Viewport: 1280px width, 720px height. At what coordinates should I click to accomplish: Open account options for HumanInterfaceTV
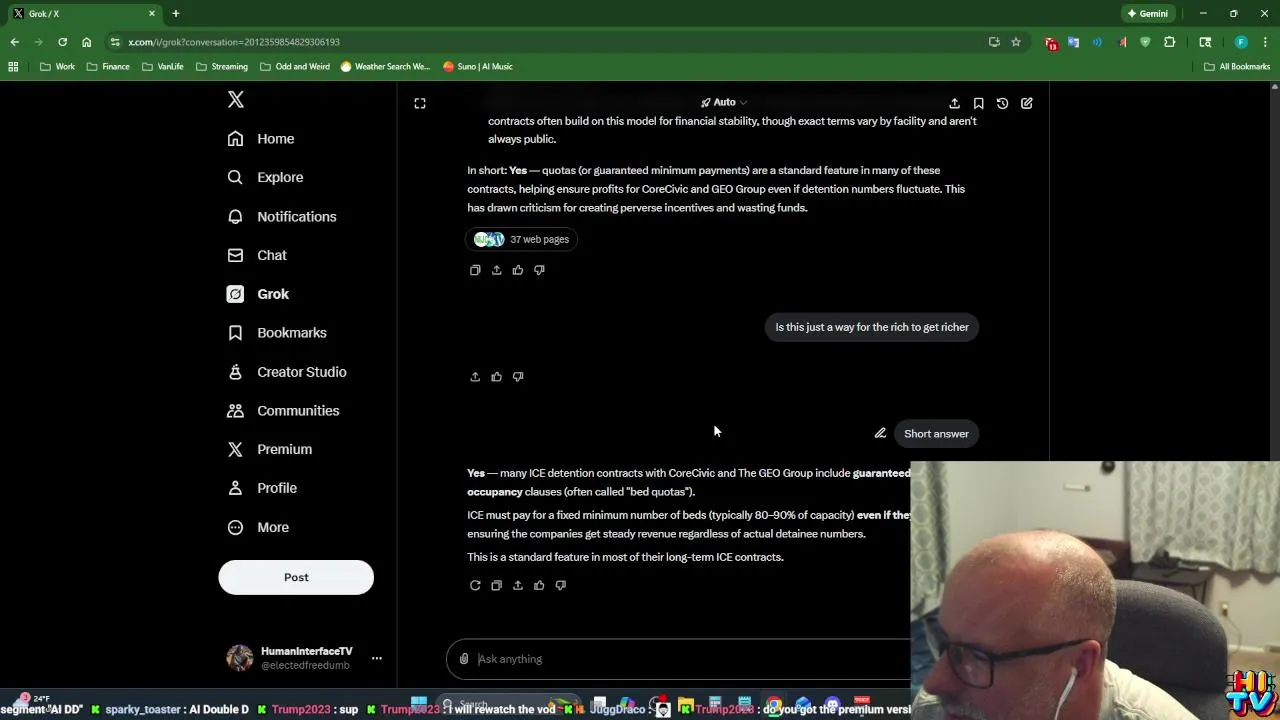pos(377,658)
